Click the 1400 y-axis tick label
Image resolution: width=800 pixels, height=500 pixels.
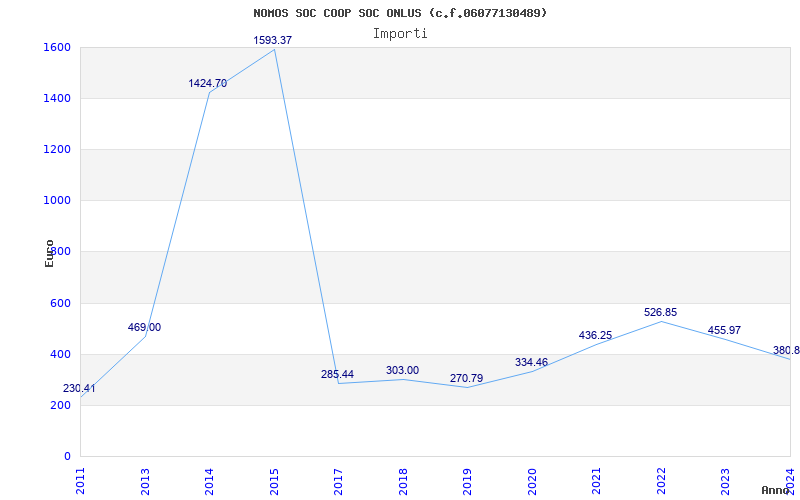pos(57,98)
